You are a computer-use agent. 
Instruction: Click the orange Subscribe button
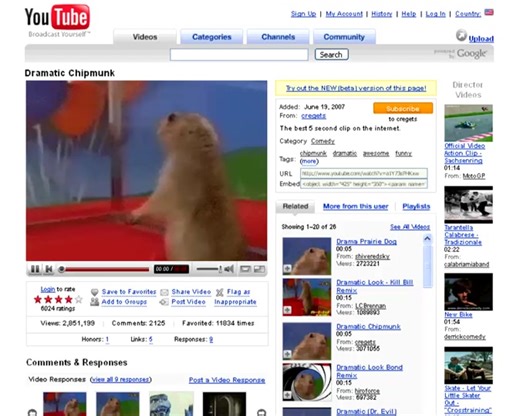pyautogui.click(x=403, y=108)
